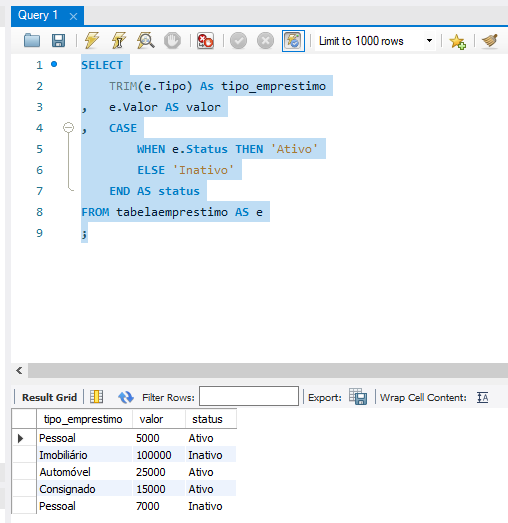The height and width of the screenshot is (523, 508).
Task: Export recordset to external file
Action: [358, 397]
